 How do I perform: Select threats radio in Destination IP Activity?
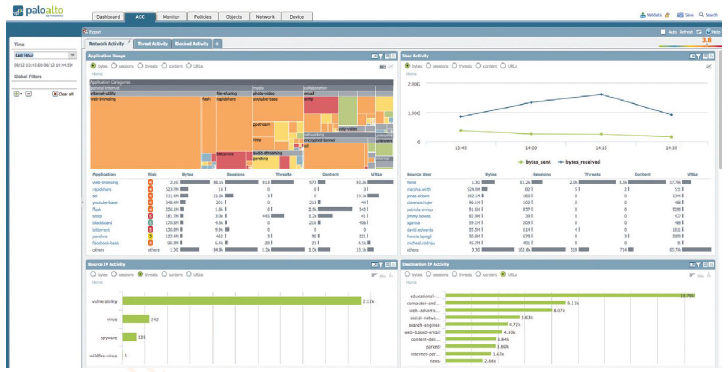tap(454, 274)
